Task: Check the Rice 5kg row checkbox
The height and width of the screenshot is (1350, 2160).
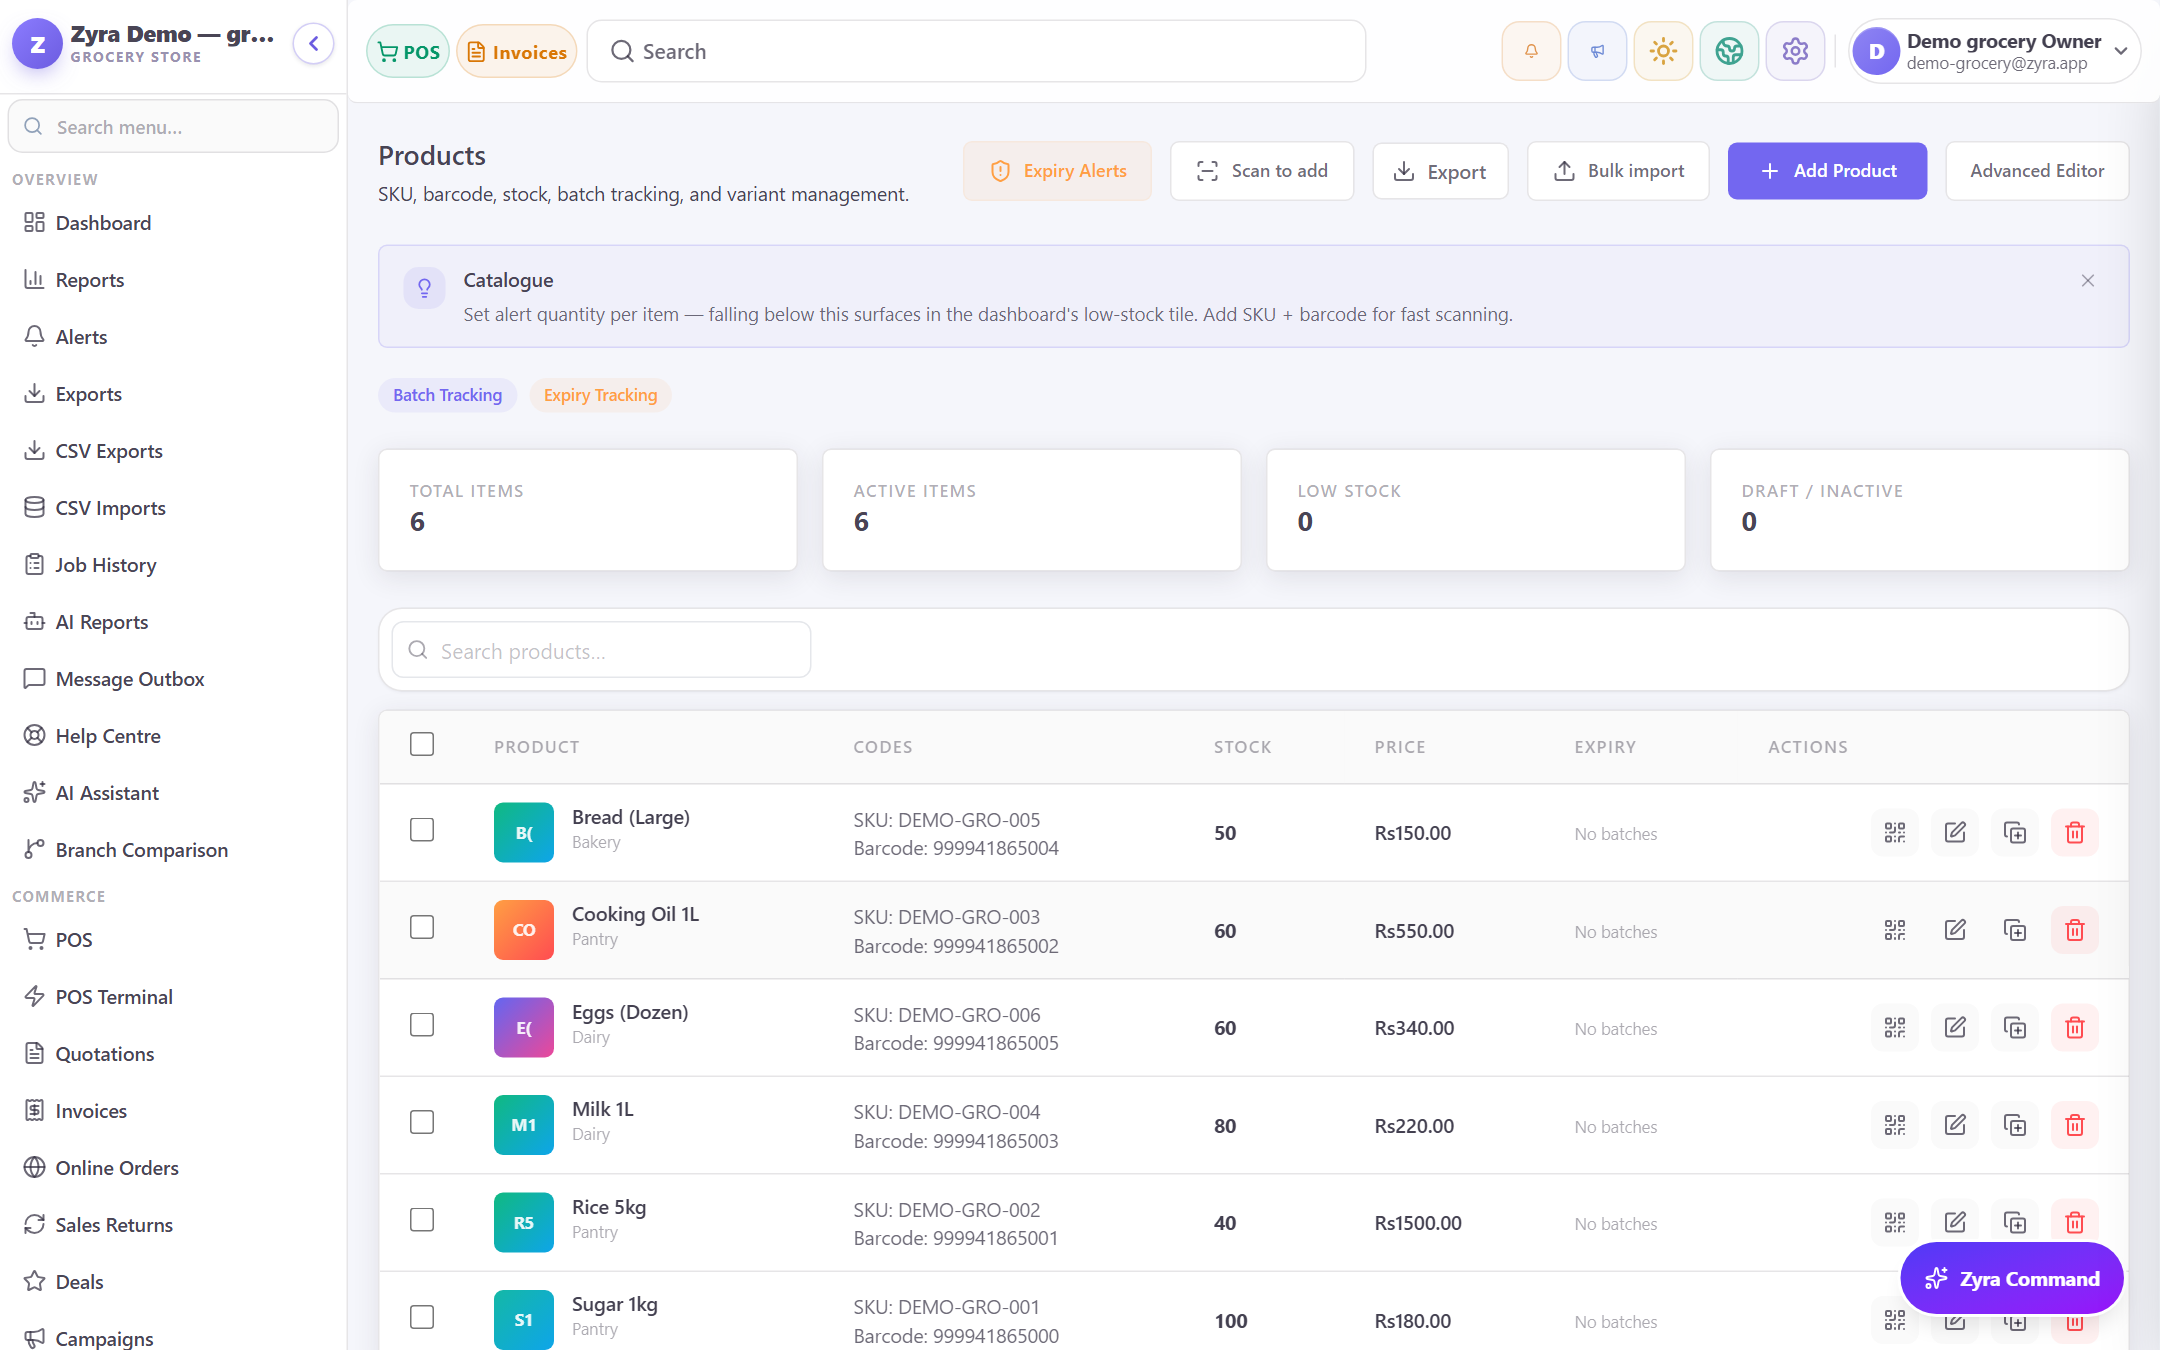Action: pos(422,1220)
